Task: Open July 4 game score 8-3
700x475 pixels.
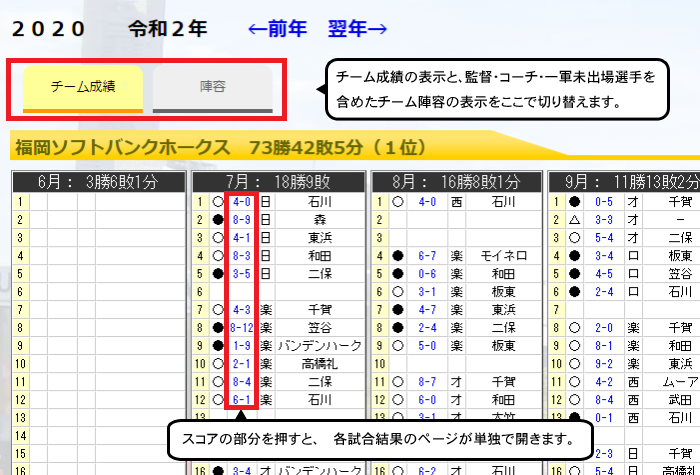Action: (x=242, y=256)
